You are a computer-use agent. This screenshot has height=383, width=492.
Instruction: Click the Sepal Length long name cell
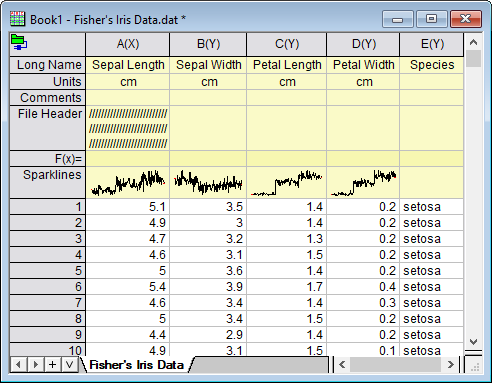click(128, 65)
